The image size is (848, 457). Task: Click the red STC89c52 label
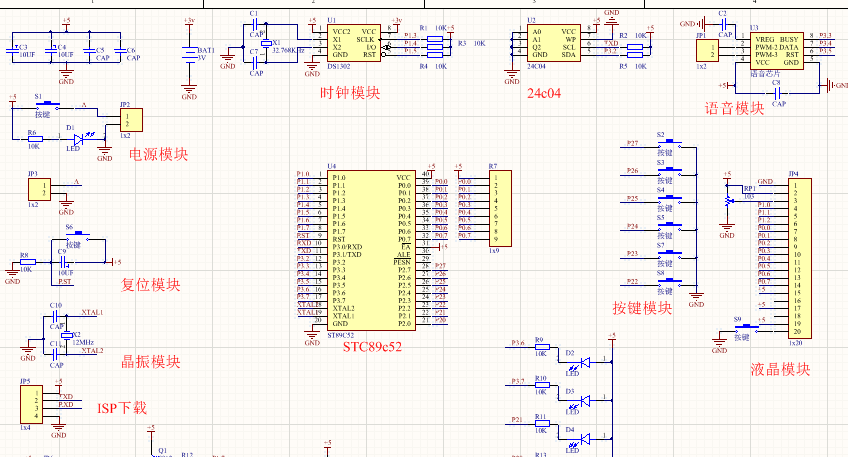click(x=372, y=347)
